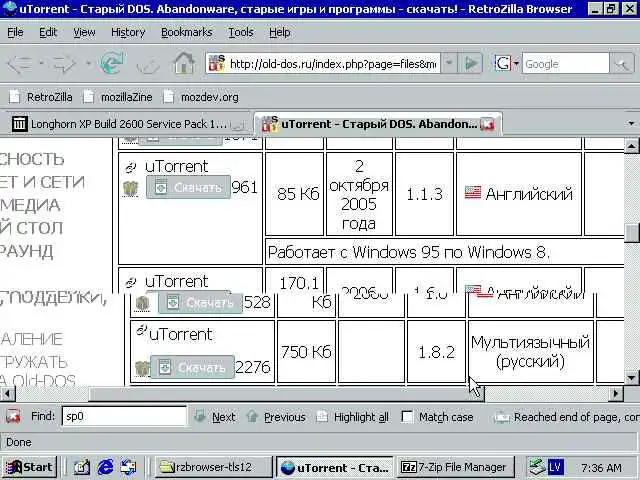Viewport: 640px width, 480px height.
Task: Click the Find text field containing sp0
Action: (x=124, y=416)
